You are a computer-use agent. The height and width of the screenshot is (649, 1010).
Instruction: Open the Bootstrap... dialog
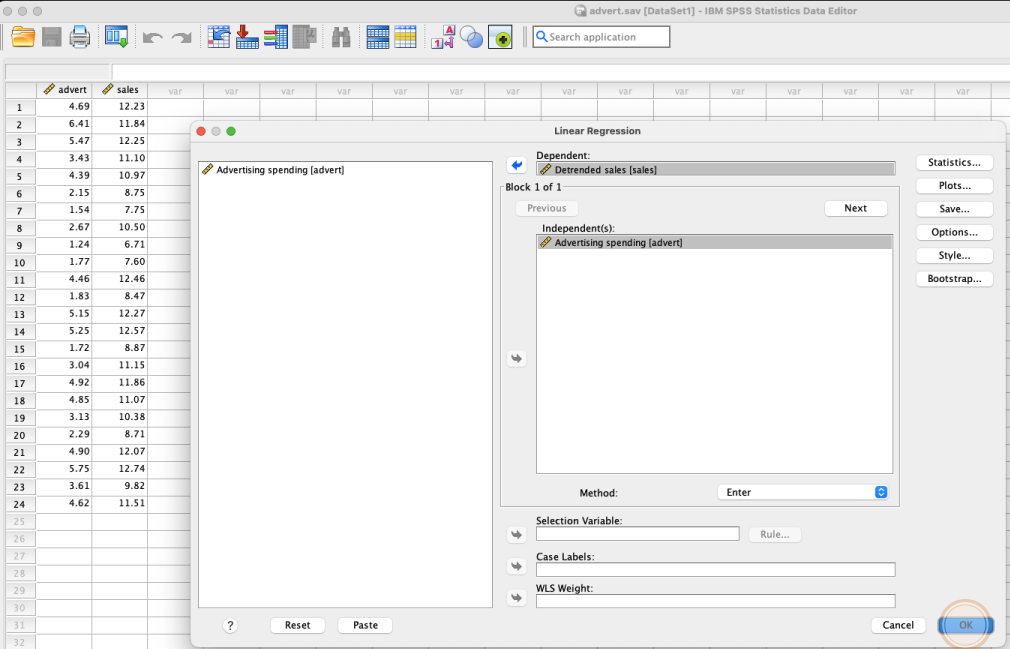pos(955,279)
